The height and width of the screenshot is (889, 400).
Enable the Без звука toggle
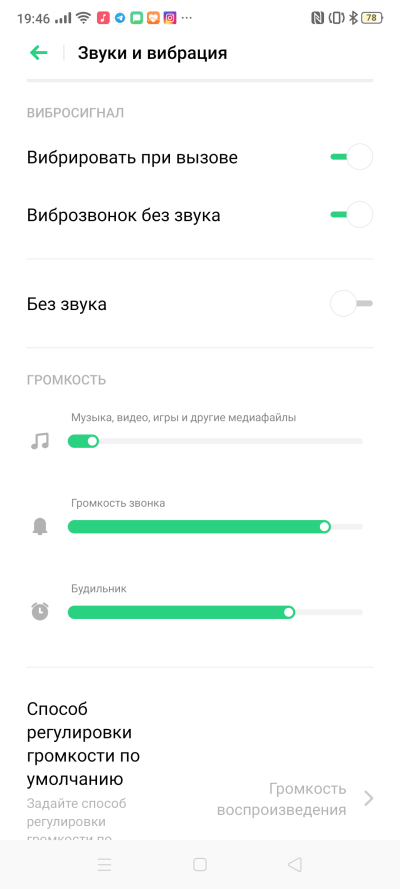351,304
